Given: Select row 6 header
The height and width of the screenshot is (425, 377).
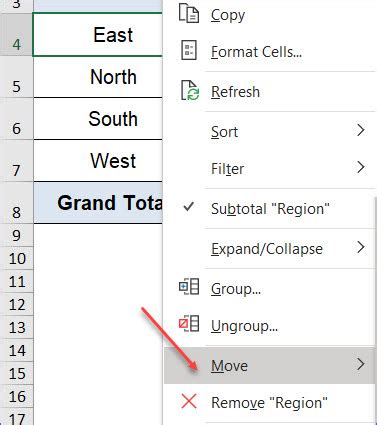Looking at the screenshot, I should [16, 119].
